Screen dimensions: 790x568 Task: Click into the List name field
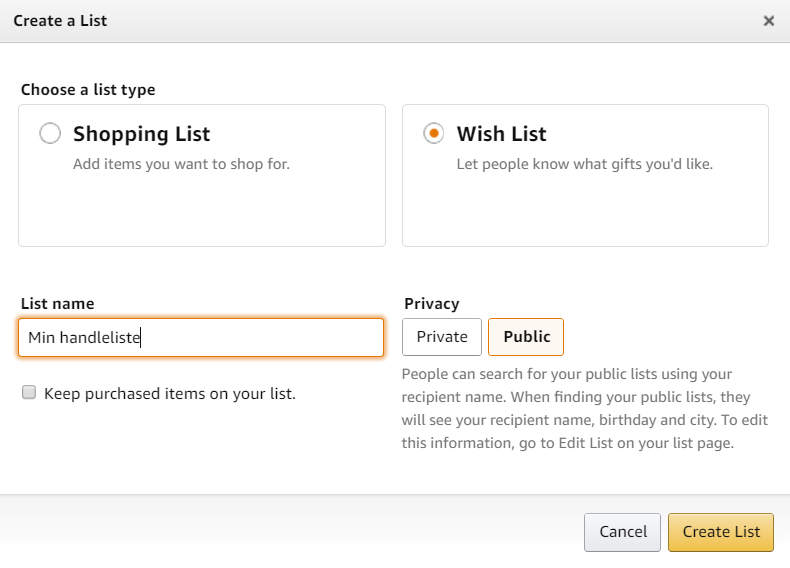[x=201, y=337]
